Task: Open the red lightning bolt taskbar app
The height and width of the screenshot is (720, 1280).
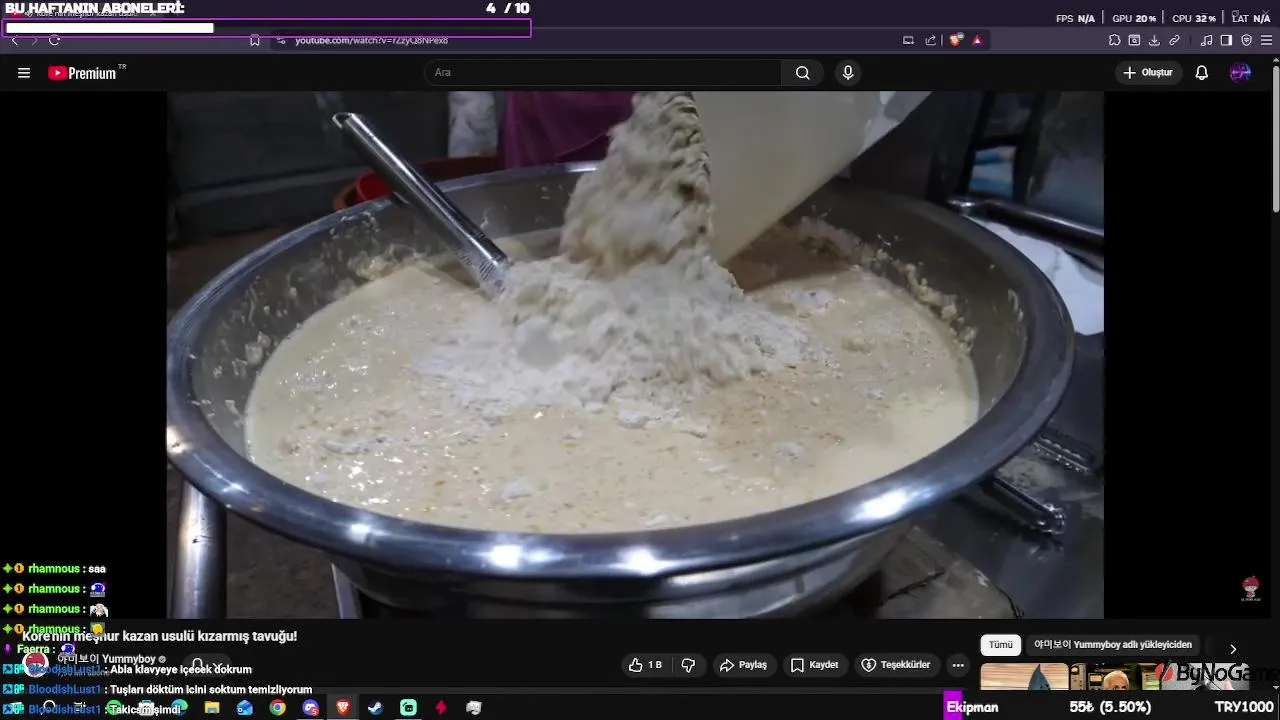Action: click(x=441, y=708)
